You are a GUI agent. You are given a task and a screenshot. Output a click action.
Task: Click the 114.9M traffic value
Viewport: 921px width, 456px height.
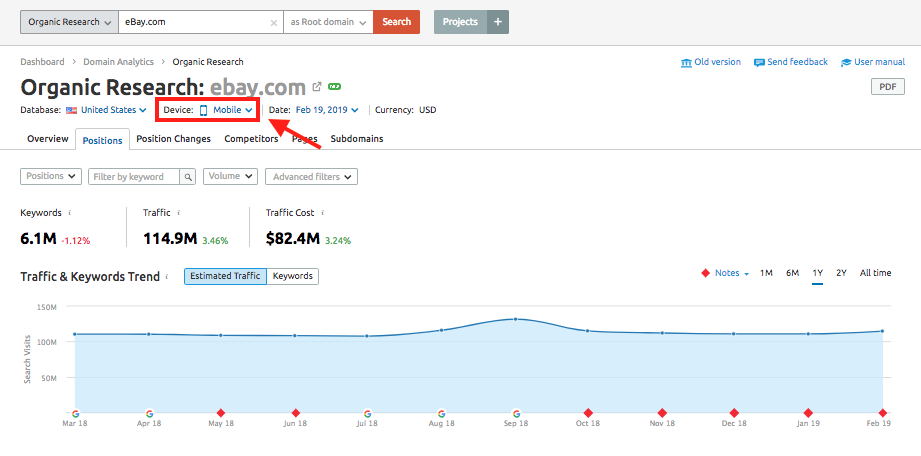point(170,239)
